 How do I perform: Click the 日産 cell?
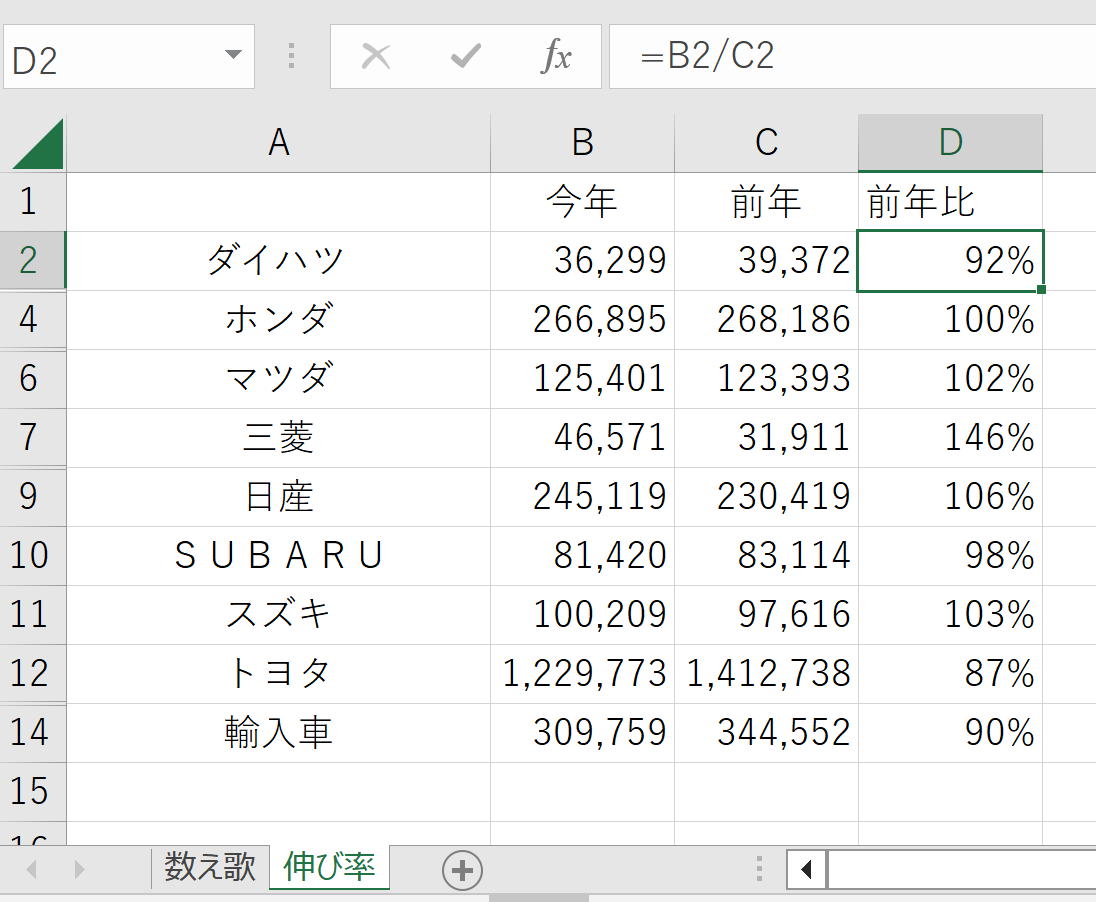(x=278, y=497)
